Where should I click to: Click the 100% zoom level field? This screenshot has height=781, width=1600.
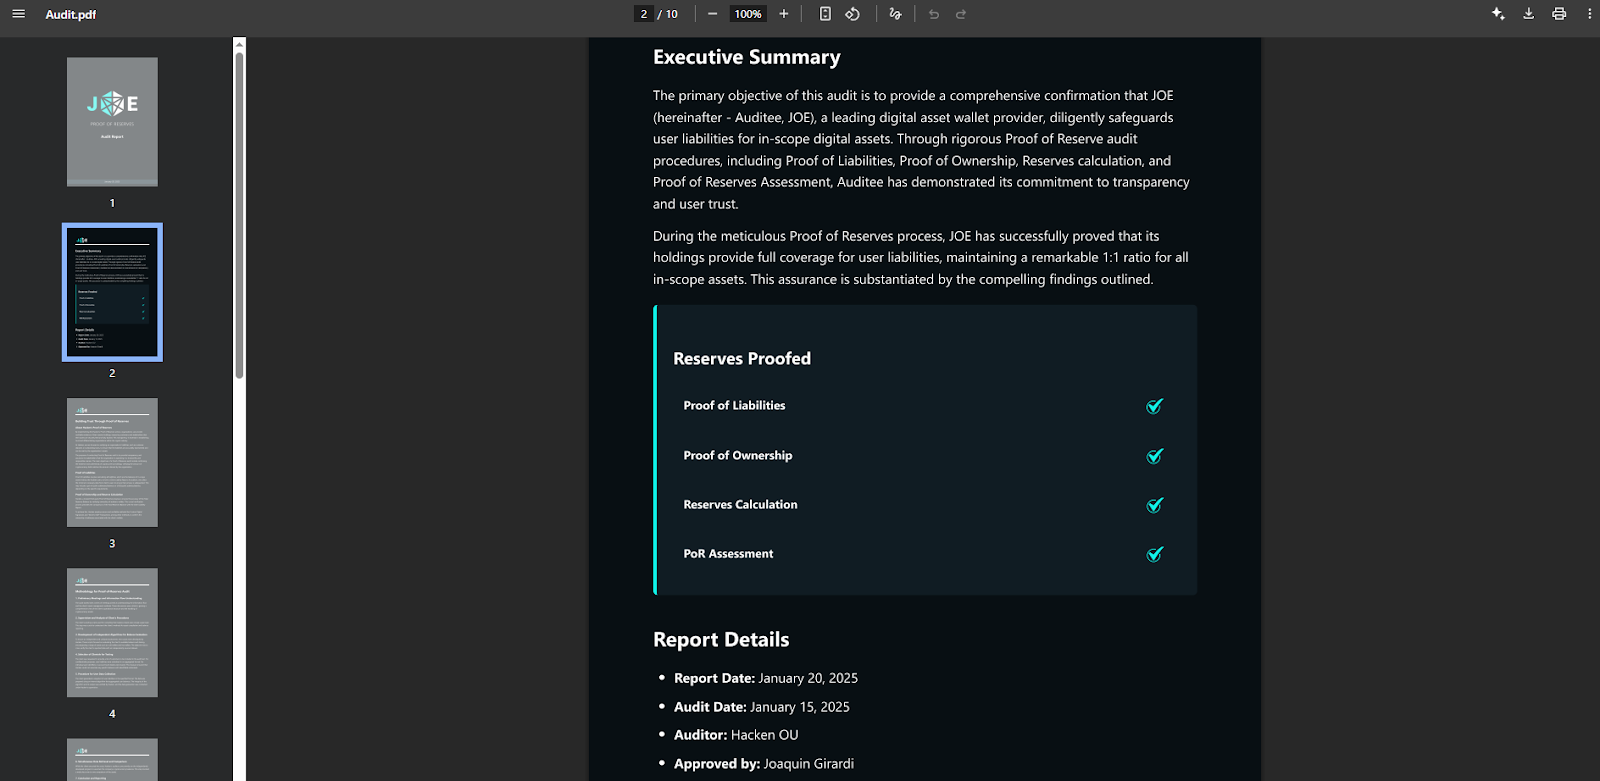748,14
